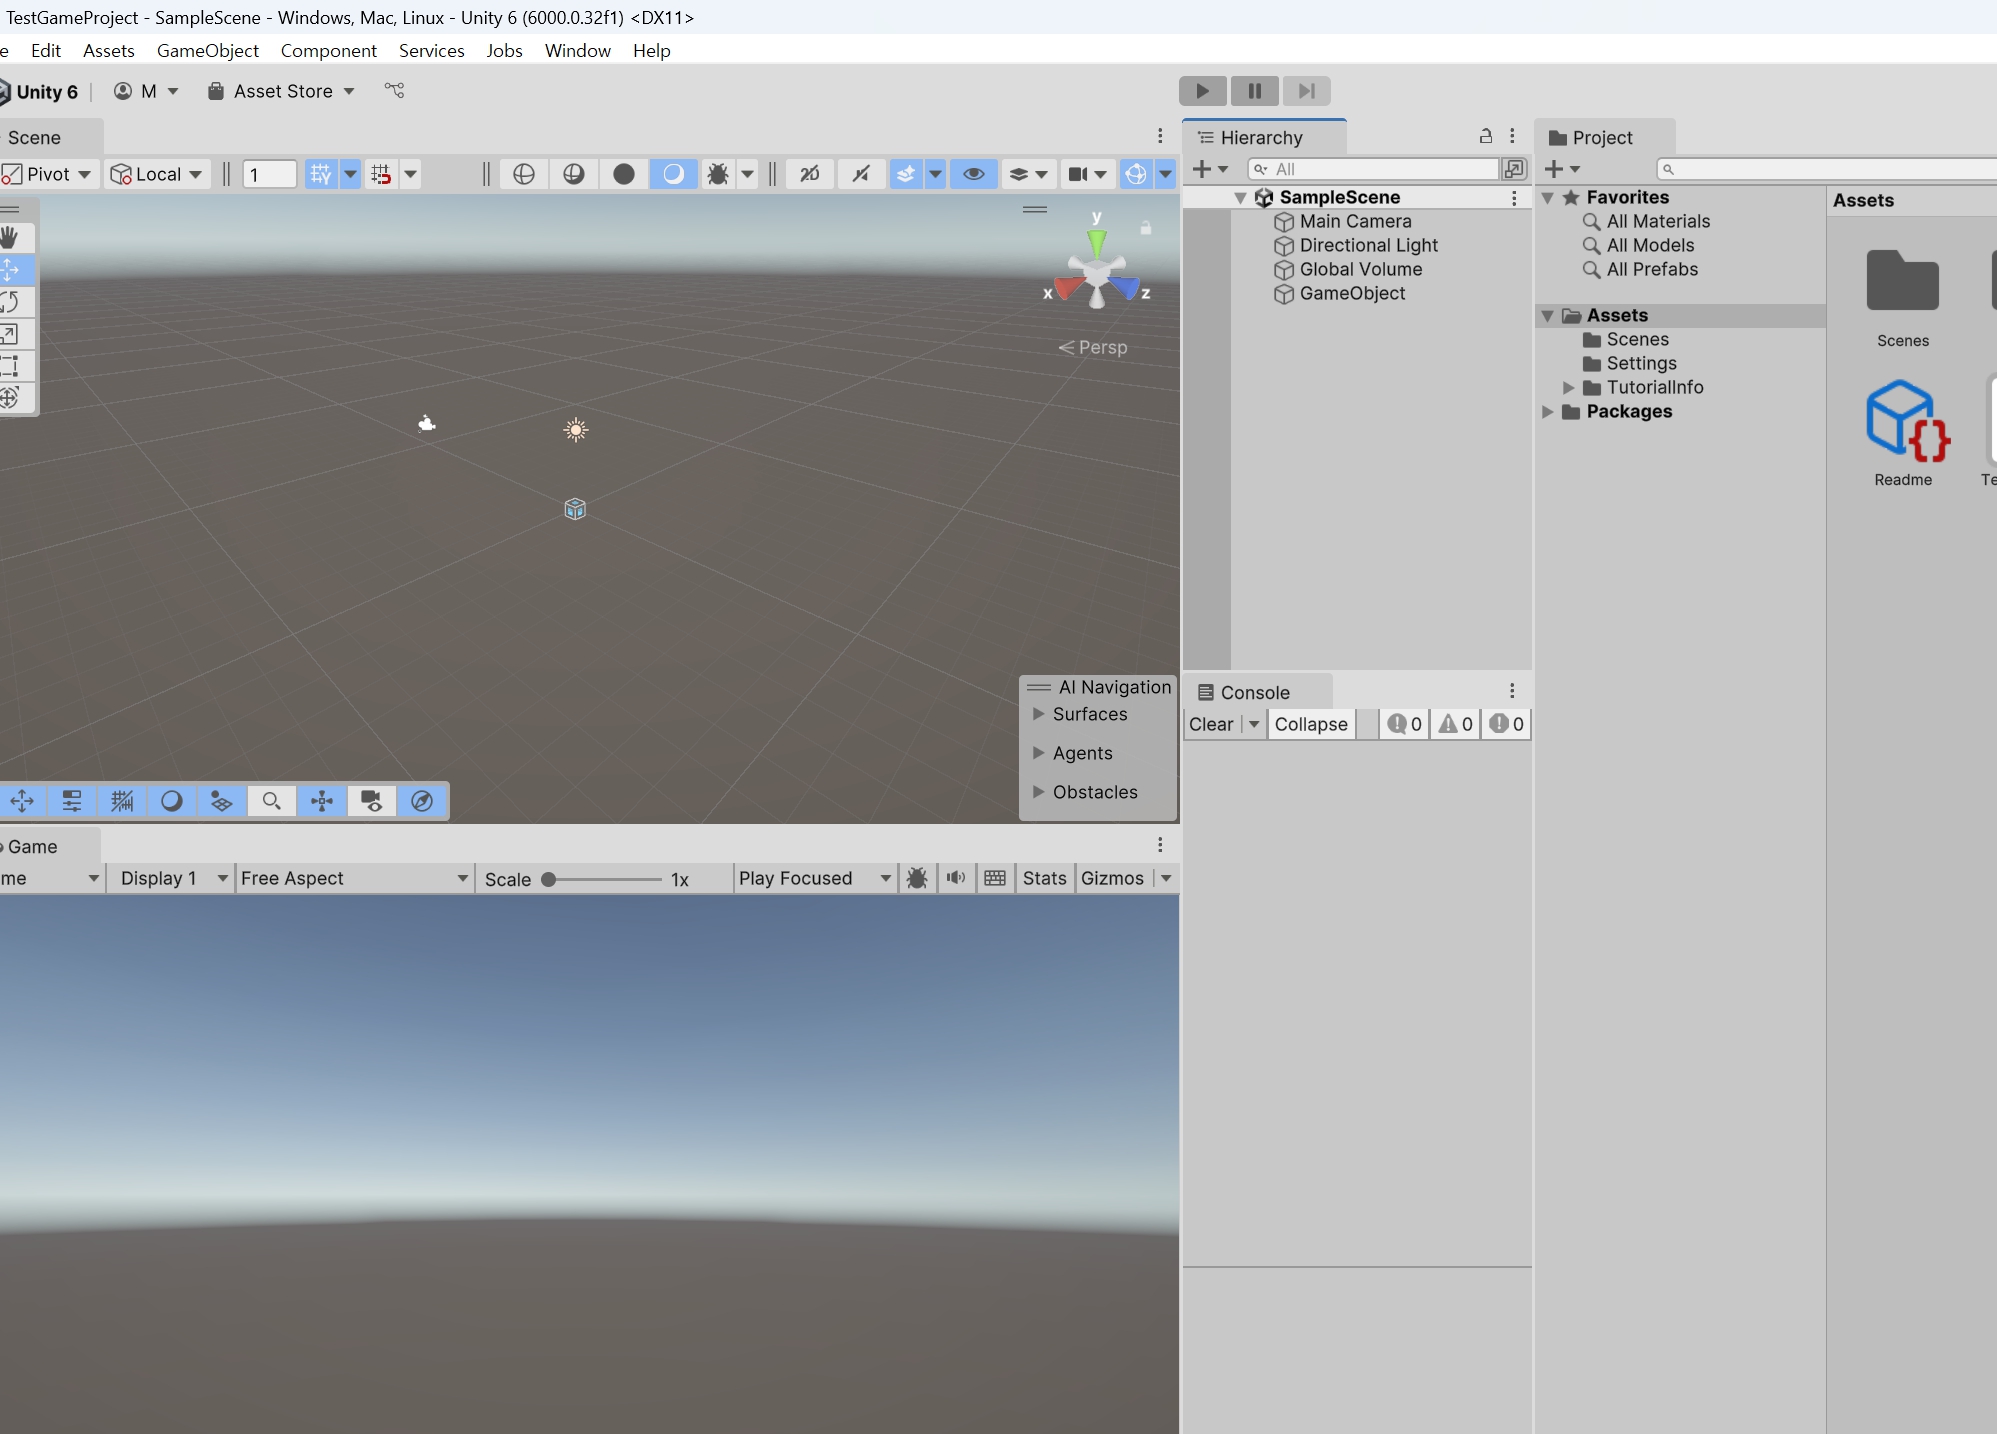Screen dimensions: 1997x1434
Task: Select the Main Camera gizmo in Scene
Action: [x=427, y=423]
